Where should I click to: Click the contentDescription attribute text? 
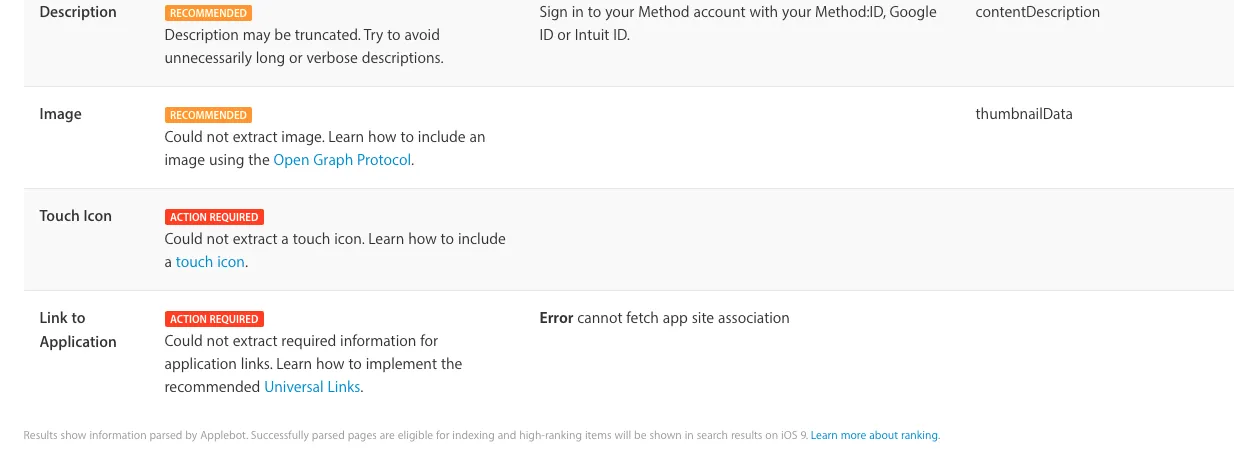point(1037,13)
